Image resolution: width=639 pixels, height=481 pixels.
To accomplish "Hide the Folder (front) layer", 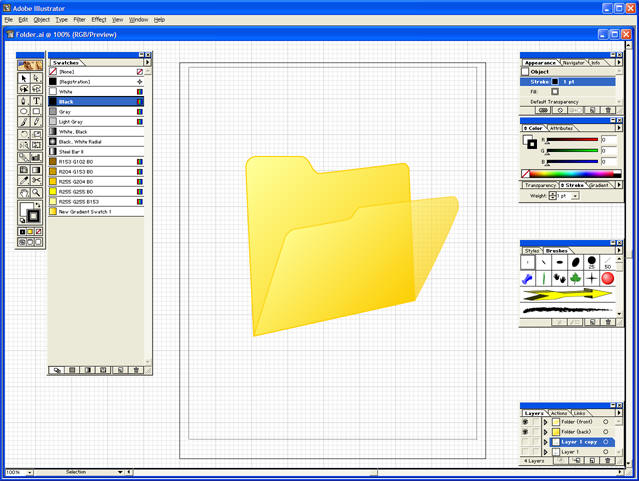I will coord(525,422).
